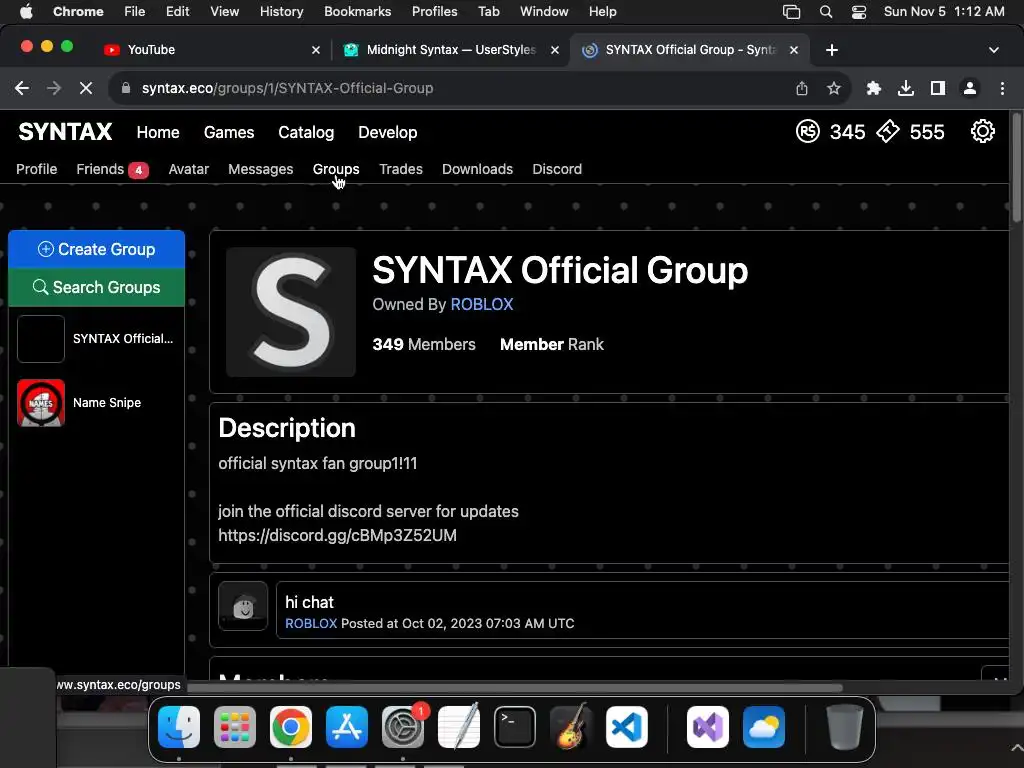Screen dimensions: 1024x768
Task: Open Profile from sub navigation
Action: (x=37, y=169)
